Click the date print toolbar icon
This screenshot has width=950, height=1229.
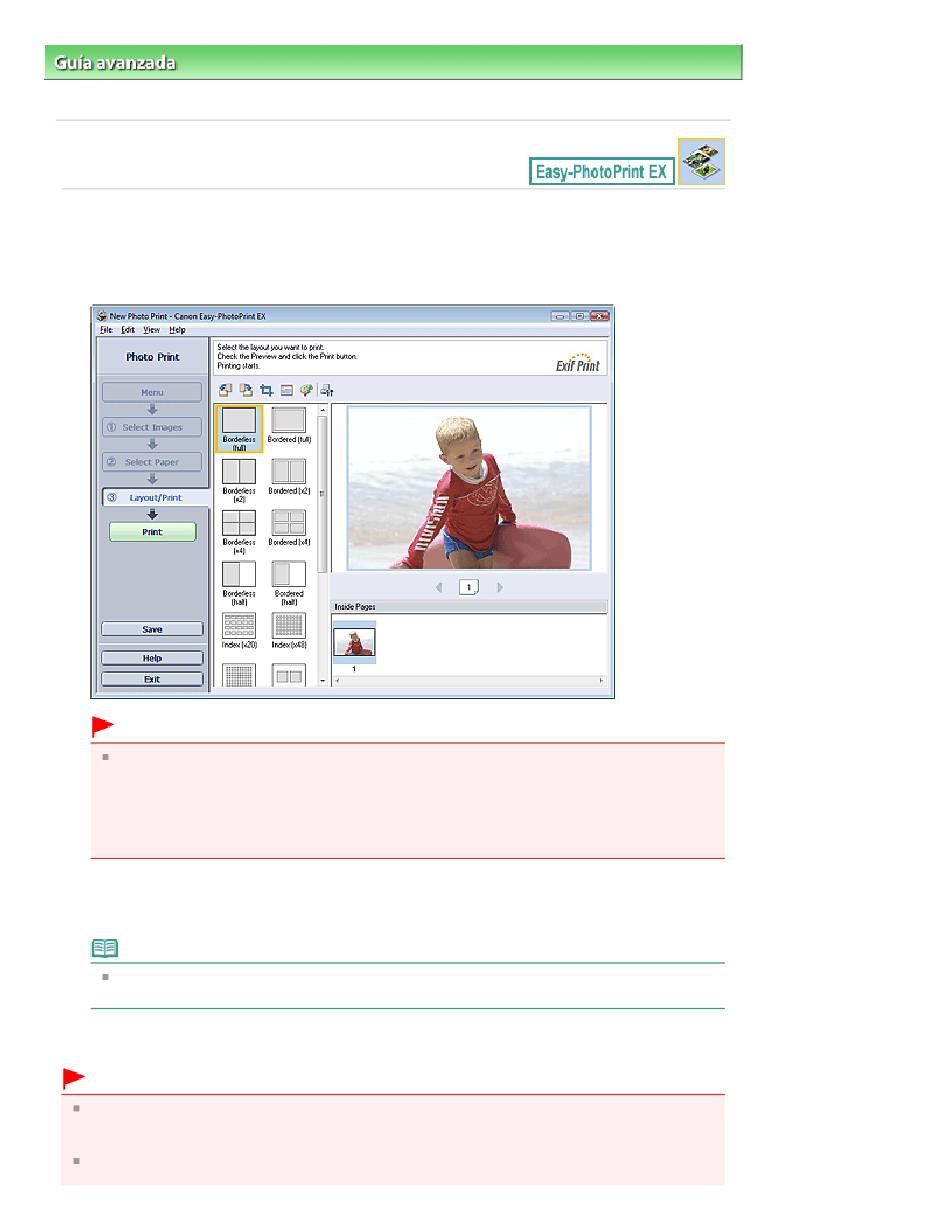(286, 390)
